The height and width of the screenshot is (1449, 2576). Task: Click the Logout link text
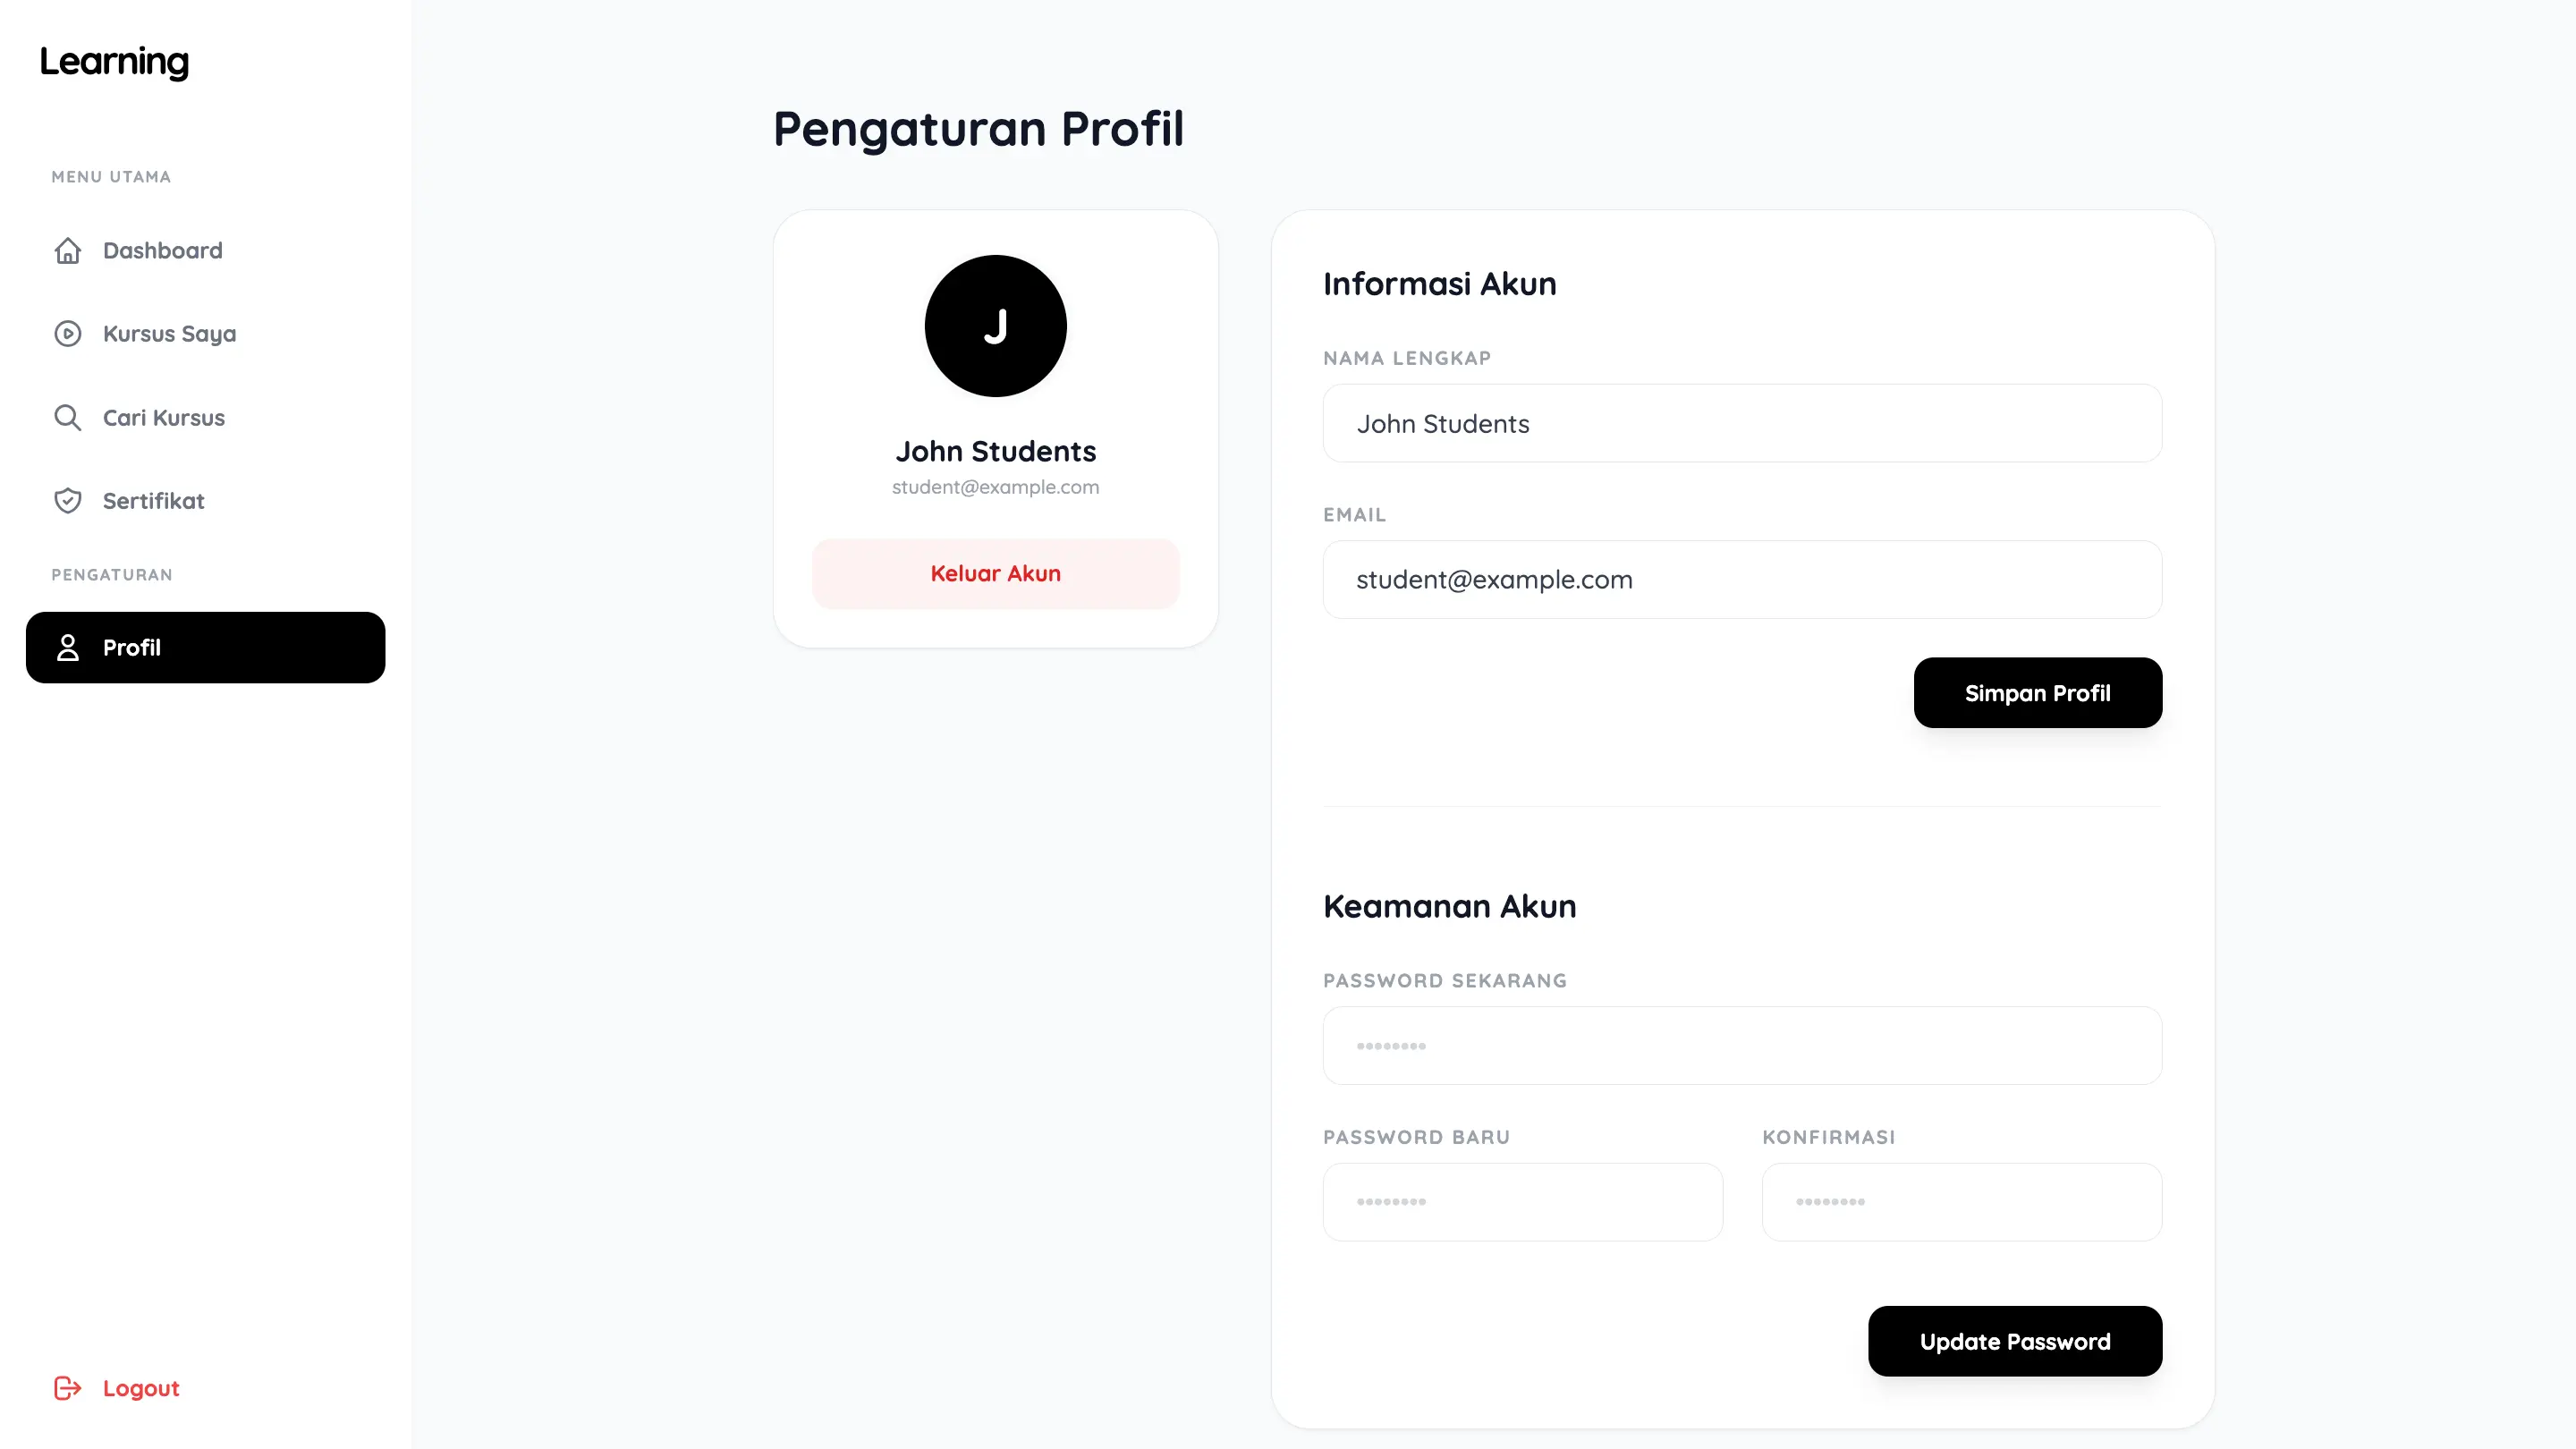[141, 1388]
